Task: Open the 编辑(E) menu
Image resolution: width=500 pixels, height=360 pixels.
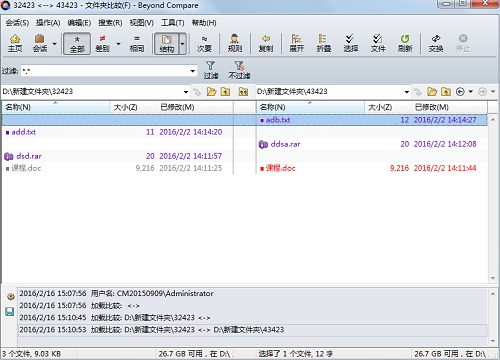Action: 79,23
